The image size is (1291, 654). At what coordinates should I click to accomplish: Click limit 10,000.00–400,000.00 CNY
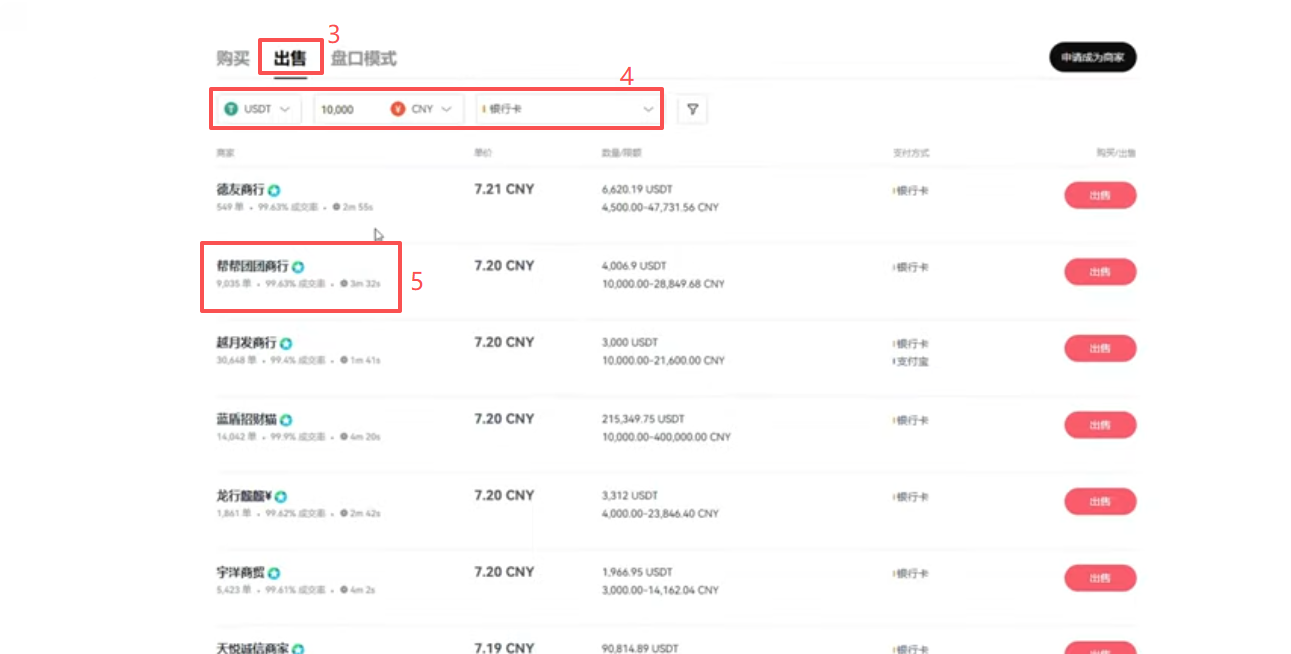pos(666,437)
